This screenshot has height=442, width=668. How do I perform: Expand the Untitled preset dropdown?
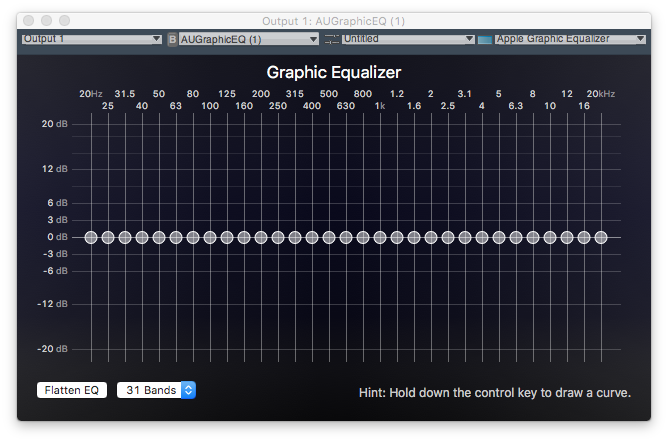pyautogui.click(x=408, y=39)
